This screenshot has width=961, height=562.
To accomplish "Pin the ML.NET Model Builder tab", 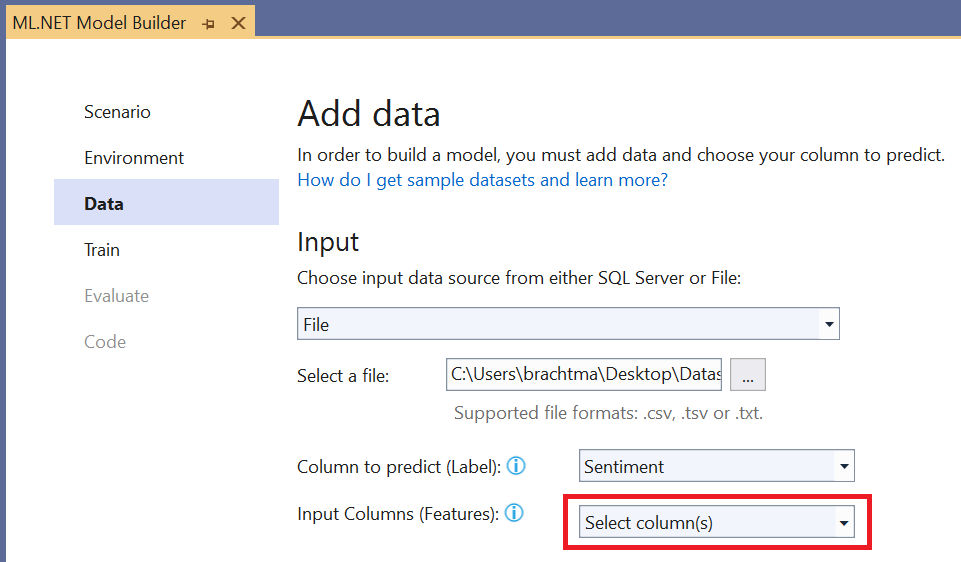I will coord(208,24).
